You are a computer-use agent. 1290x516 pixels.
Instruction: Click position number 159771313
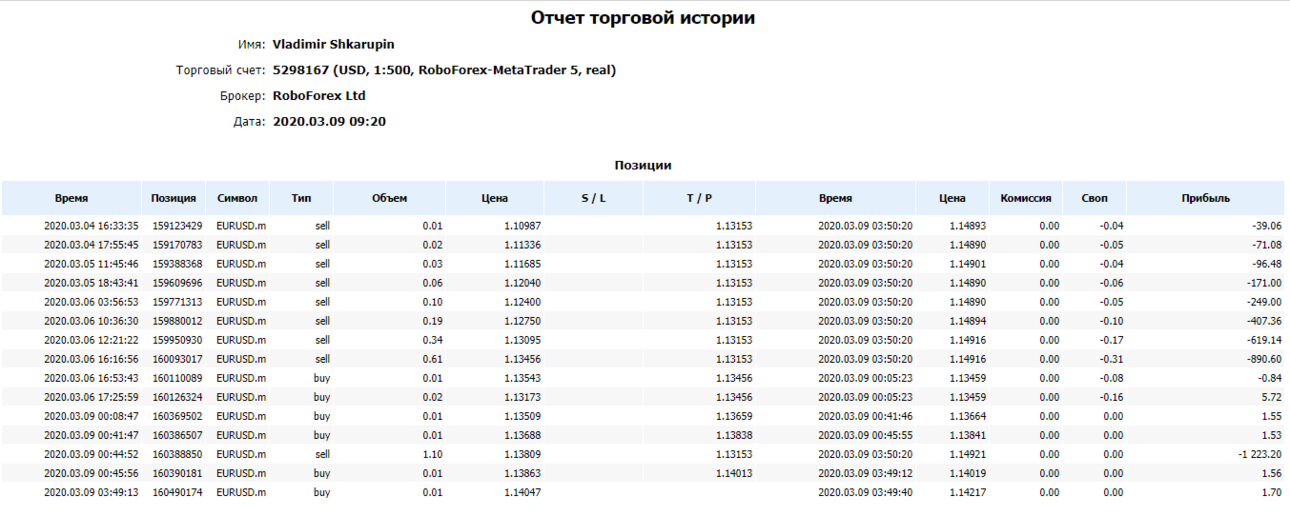(x=177, y=302)
